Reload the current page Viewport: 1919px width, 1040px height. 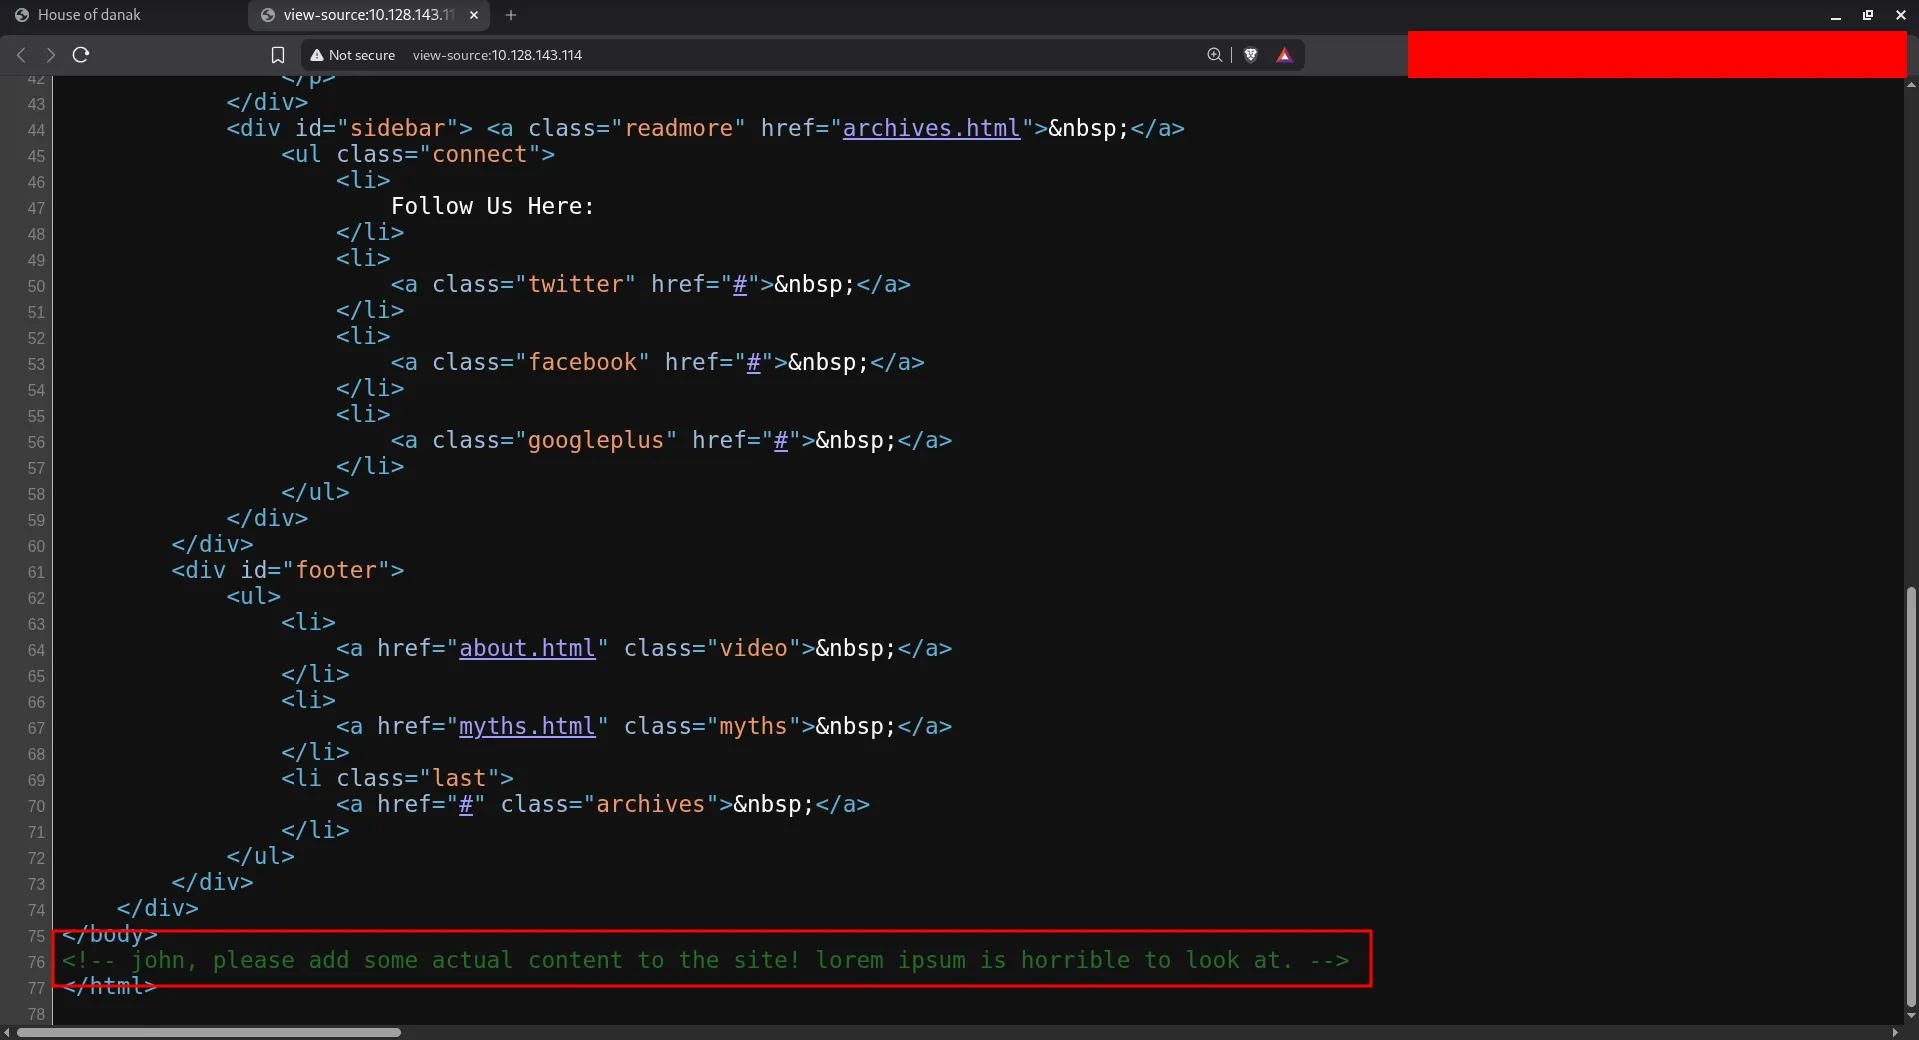pyautogui.click(x=80, y=55)
